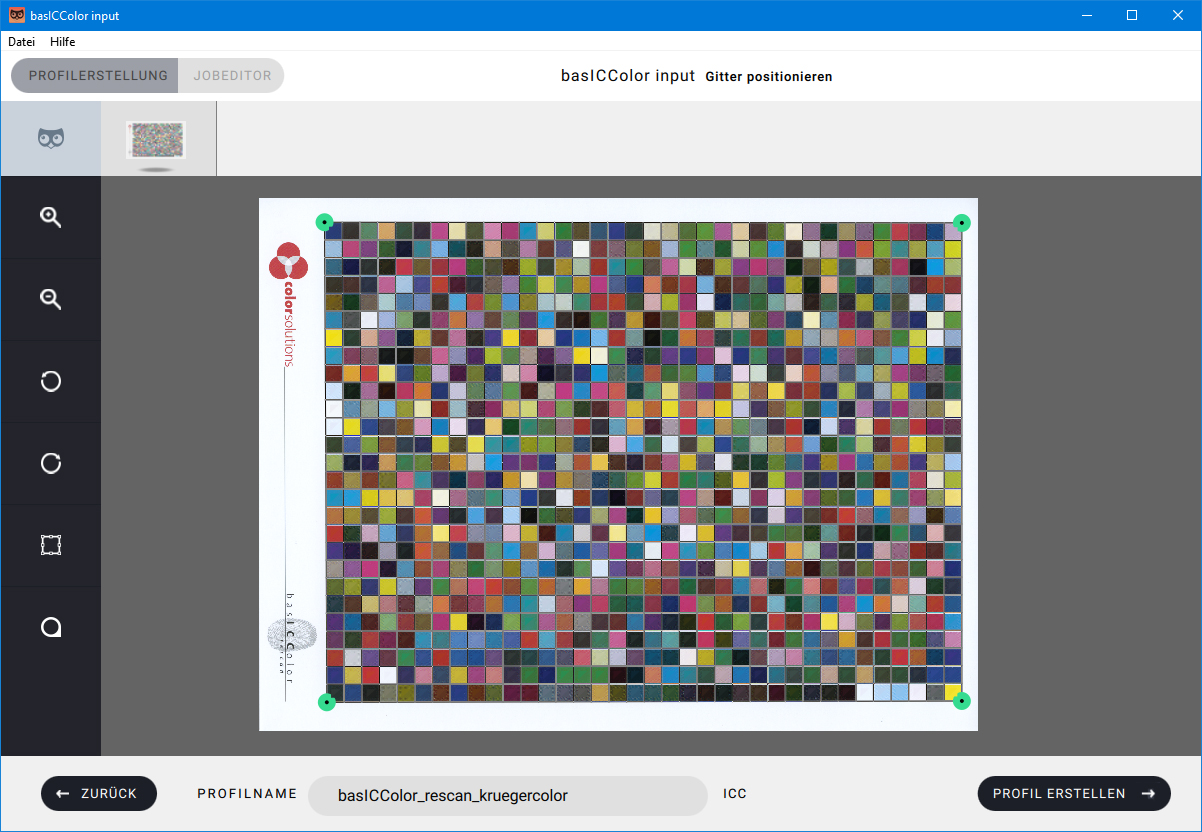Click the rounded bubble tool in sidebar

pyautogui.click(x=50, y=627)
